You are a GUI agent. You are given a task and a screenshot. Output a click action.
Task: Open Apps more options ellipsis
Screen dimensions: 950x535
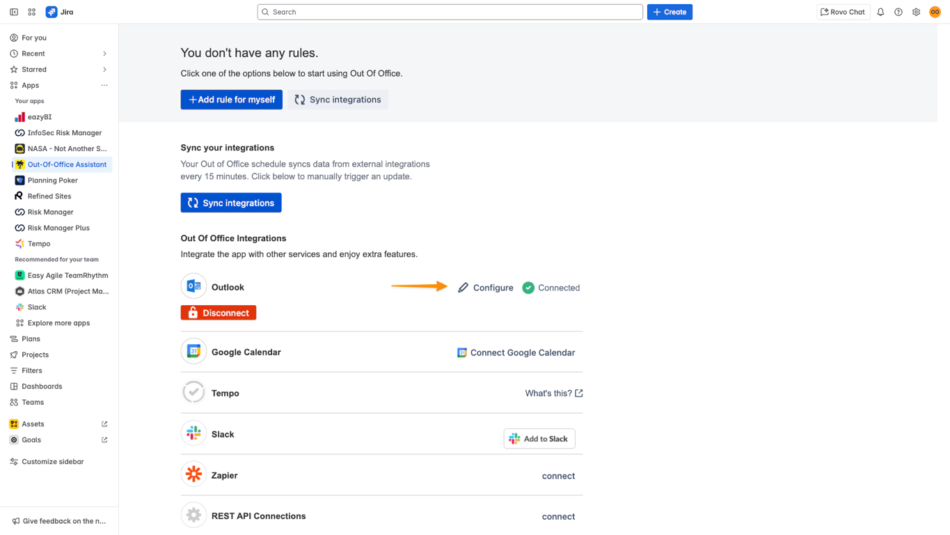pos(104,86)
